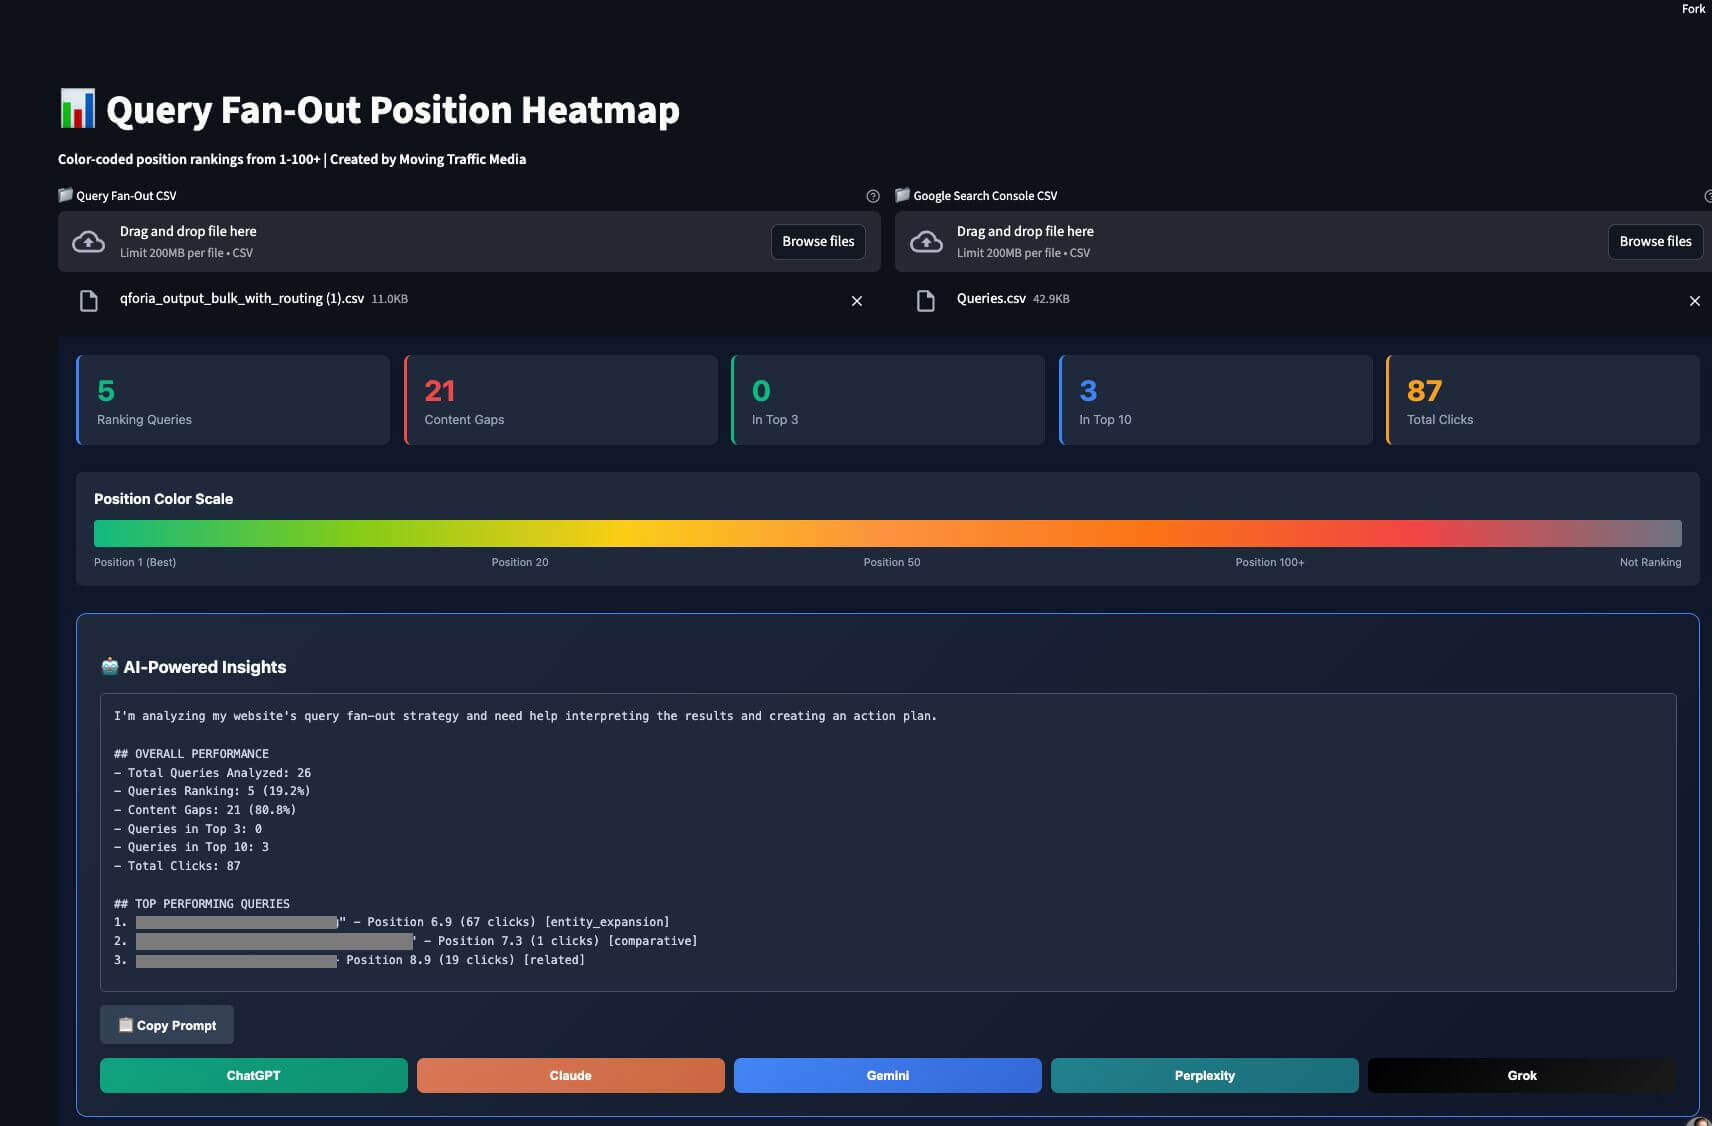The image size is (1712, 1126).
Task: Click the Position 7.3 (1 clicks) comparative row
Action: (x=405, y=941)
